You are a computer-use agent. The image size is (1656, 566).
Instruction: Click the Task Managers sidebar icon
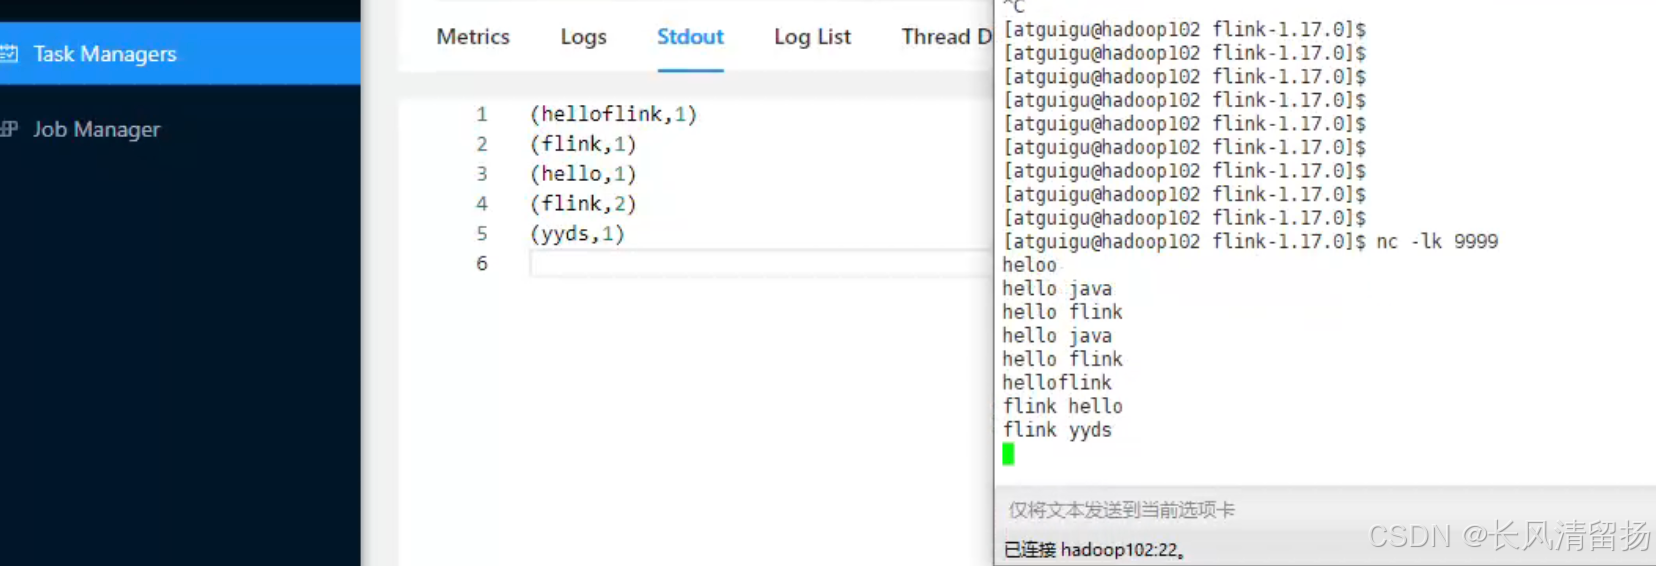(9, 53)
